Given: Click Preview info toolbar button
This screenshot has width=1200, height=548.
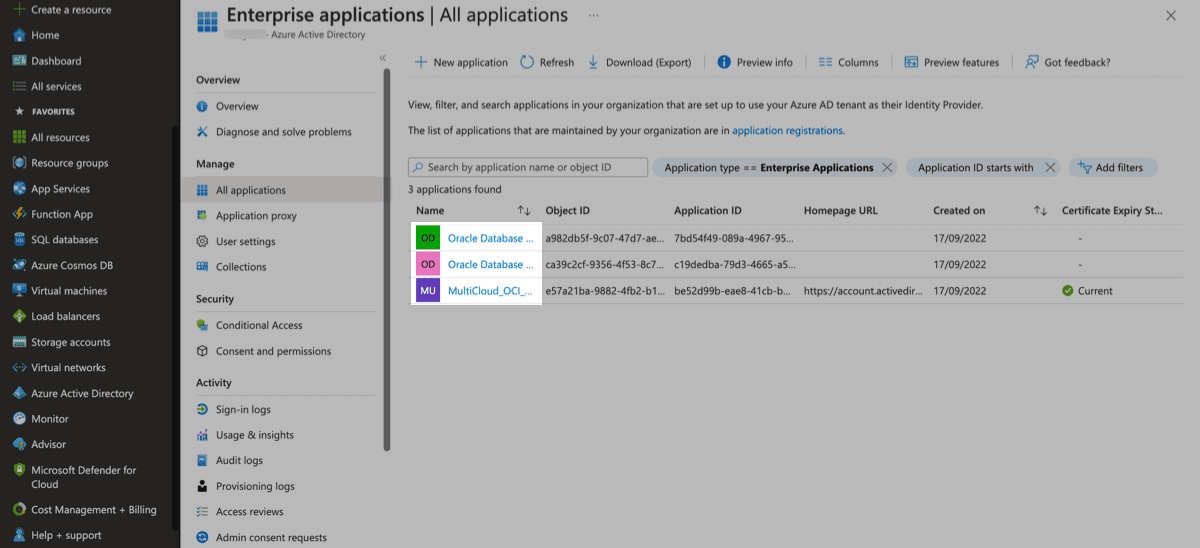Looking at the screenshot, I should [x=755, y=62].
